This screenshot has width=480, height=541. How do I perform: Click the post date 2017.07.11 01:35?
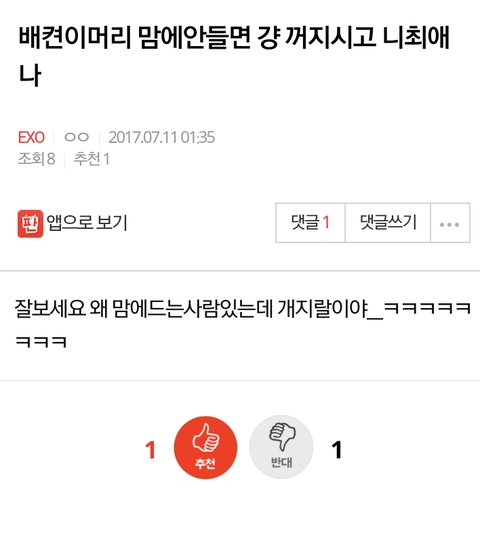[161, 137]
